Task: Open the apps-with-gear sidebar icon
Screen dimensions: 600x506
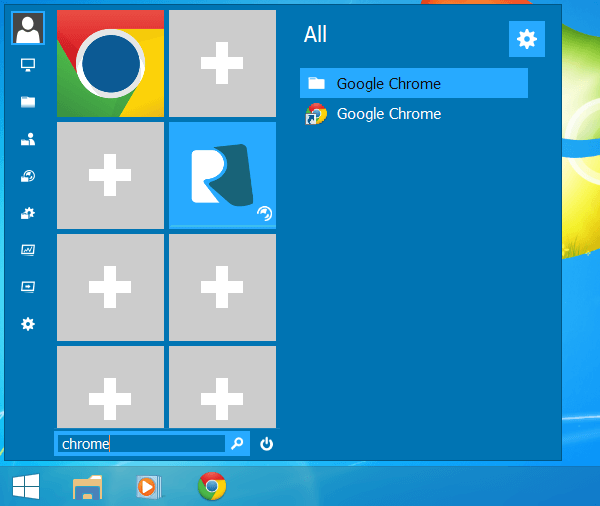Action: (x=28, y=213)
